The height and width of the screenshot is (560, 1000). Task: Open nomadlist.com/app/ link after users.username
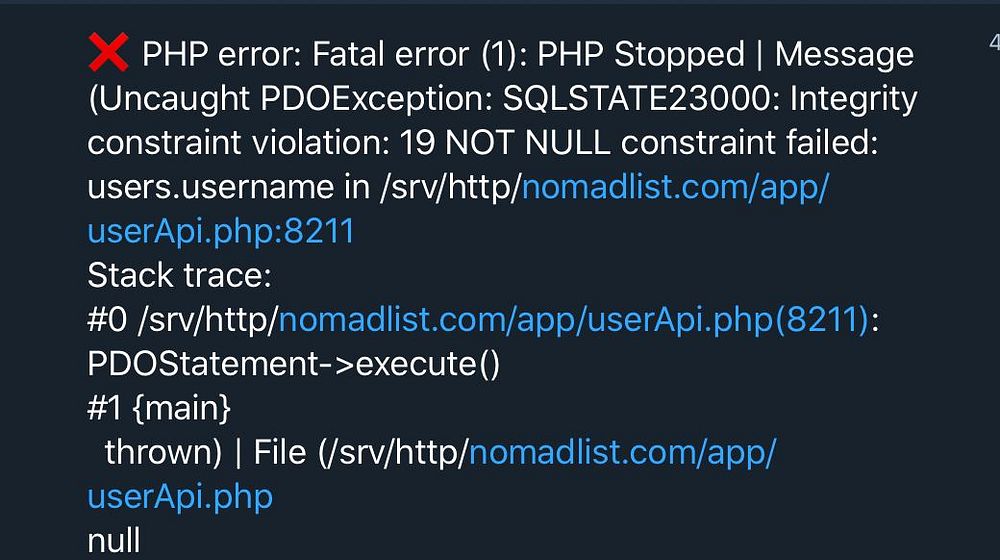pyautogui.click(x=675, y=188)
